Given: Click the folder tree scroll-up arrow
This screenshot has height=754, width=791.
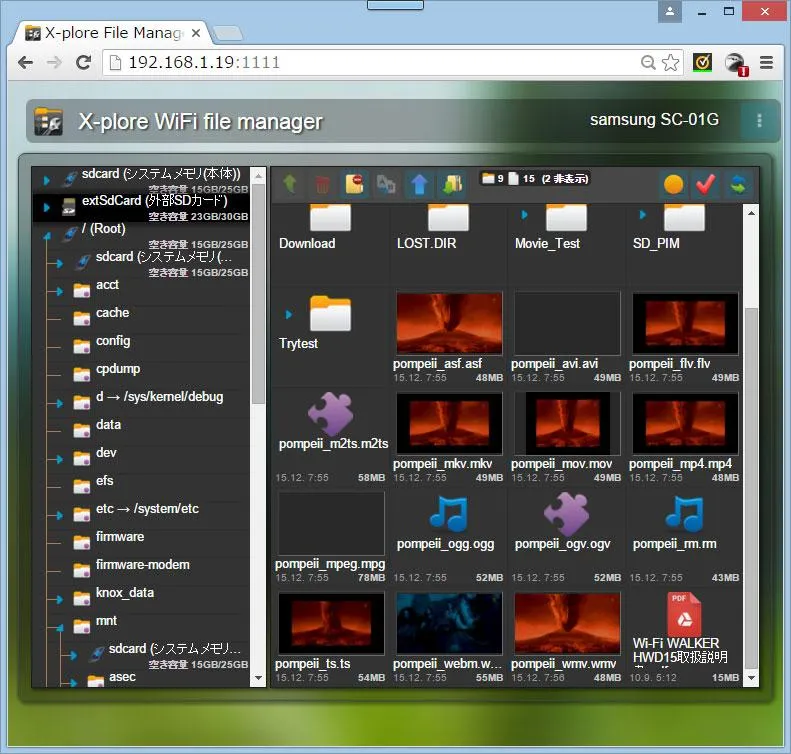Looking at the screenshot, I should pos(258,176).
